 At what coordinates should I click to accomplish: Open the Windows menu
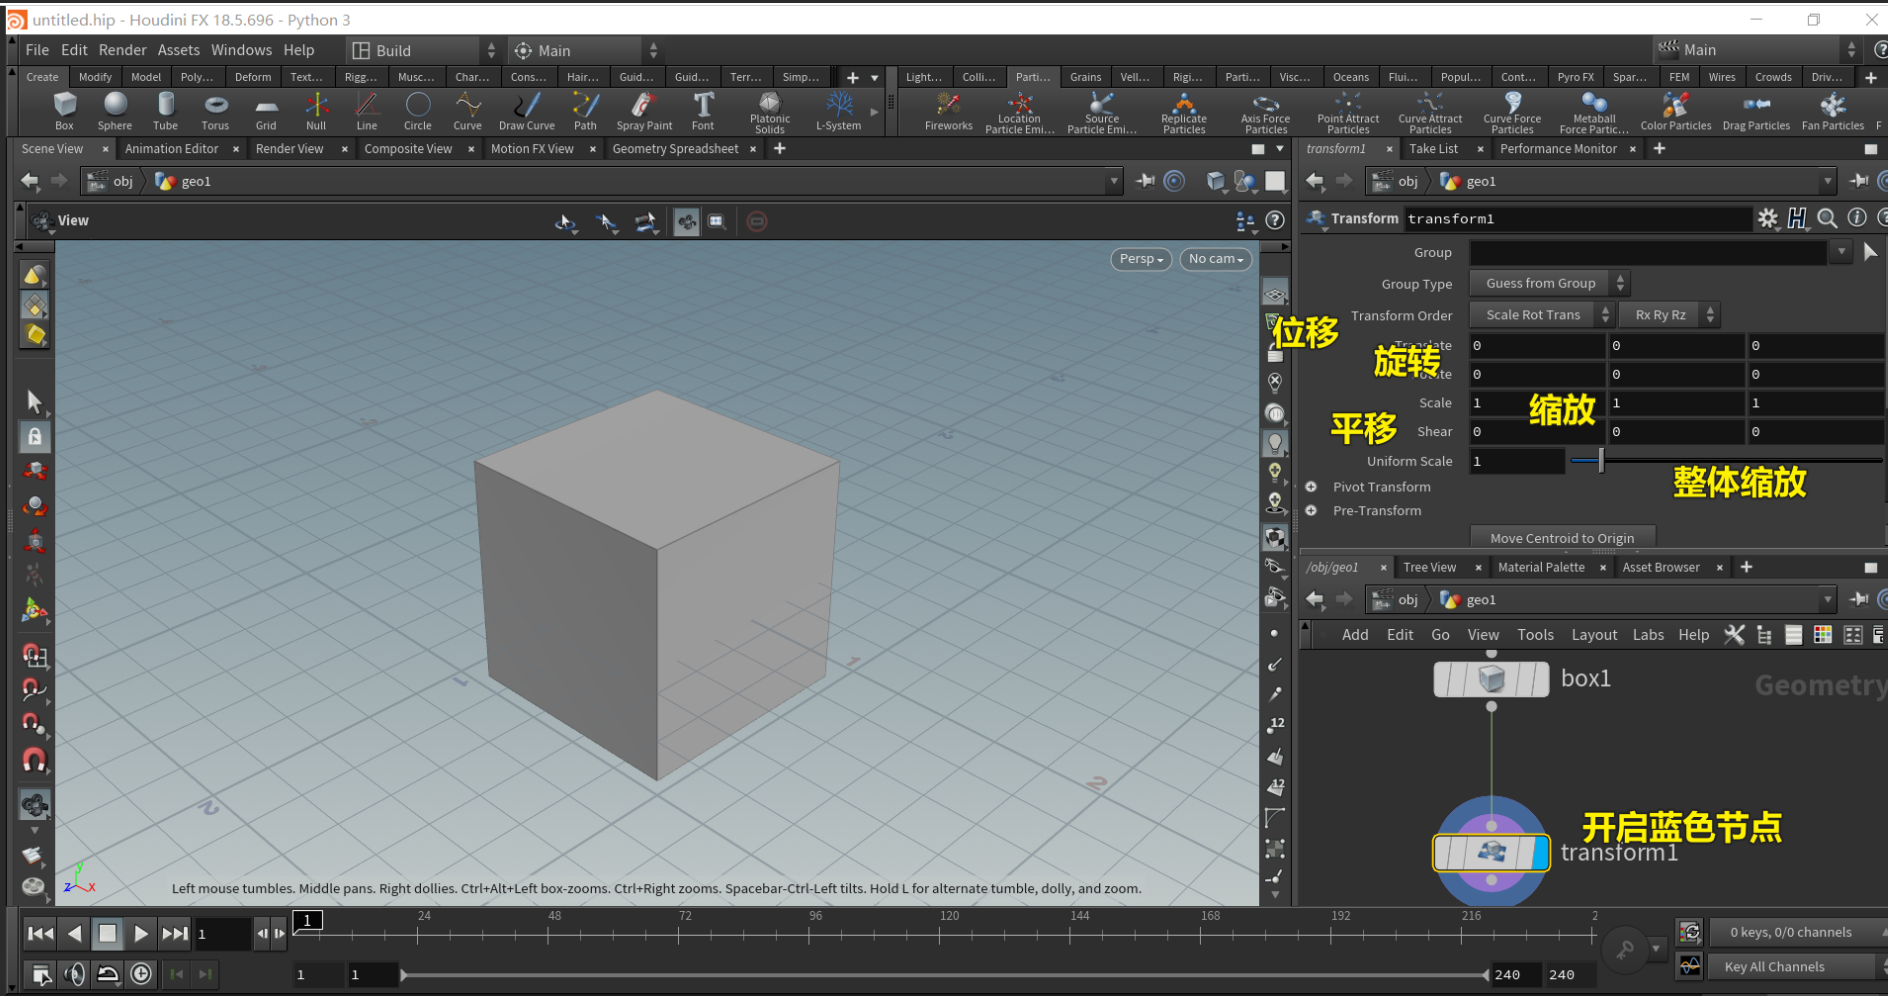(241, 50)
